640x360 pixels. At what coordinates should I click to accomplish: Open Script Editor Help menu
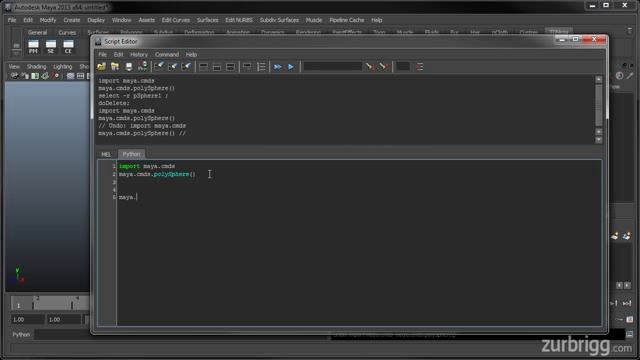[191, 54]
